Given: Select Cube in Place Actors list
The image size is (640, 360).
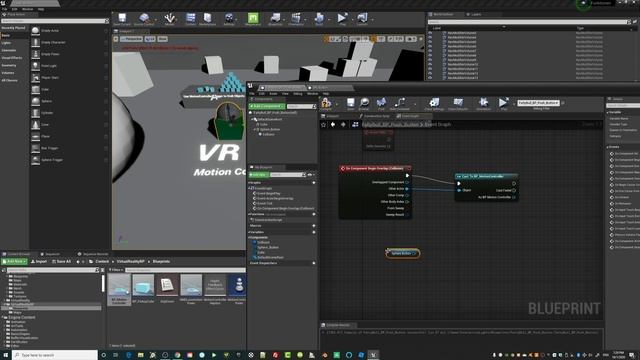Looking at the screenshot, I should [x=69, y=89].
